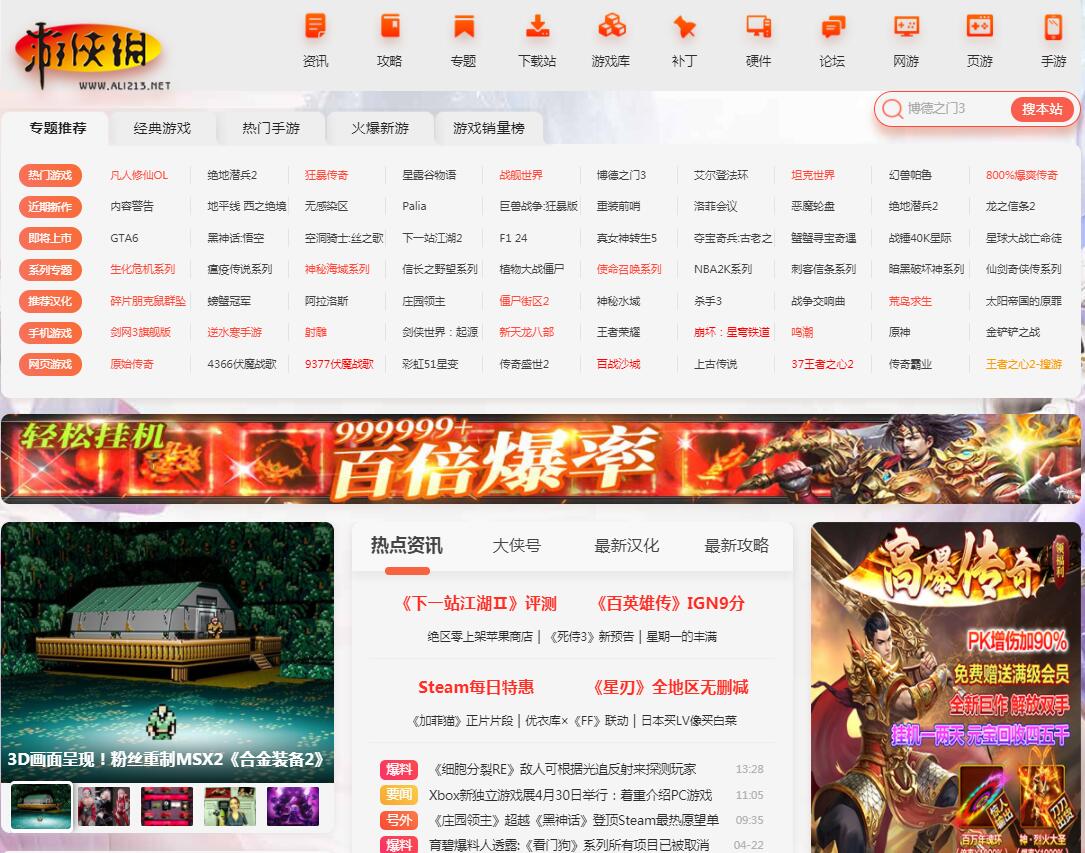The image size is (1085, 853).
Task: Open the 黑神话:悟空 link
Action: pos(235,238)
